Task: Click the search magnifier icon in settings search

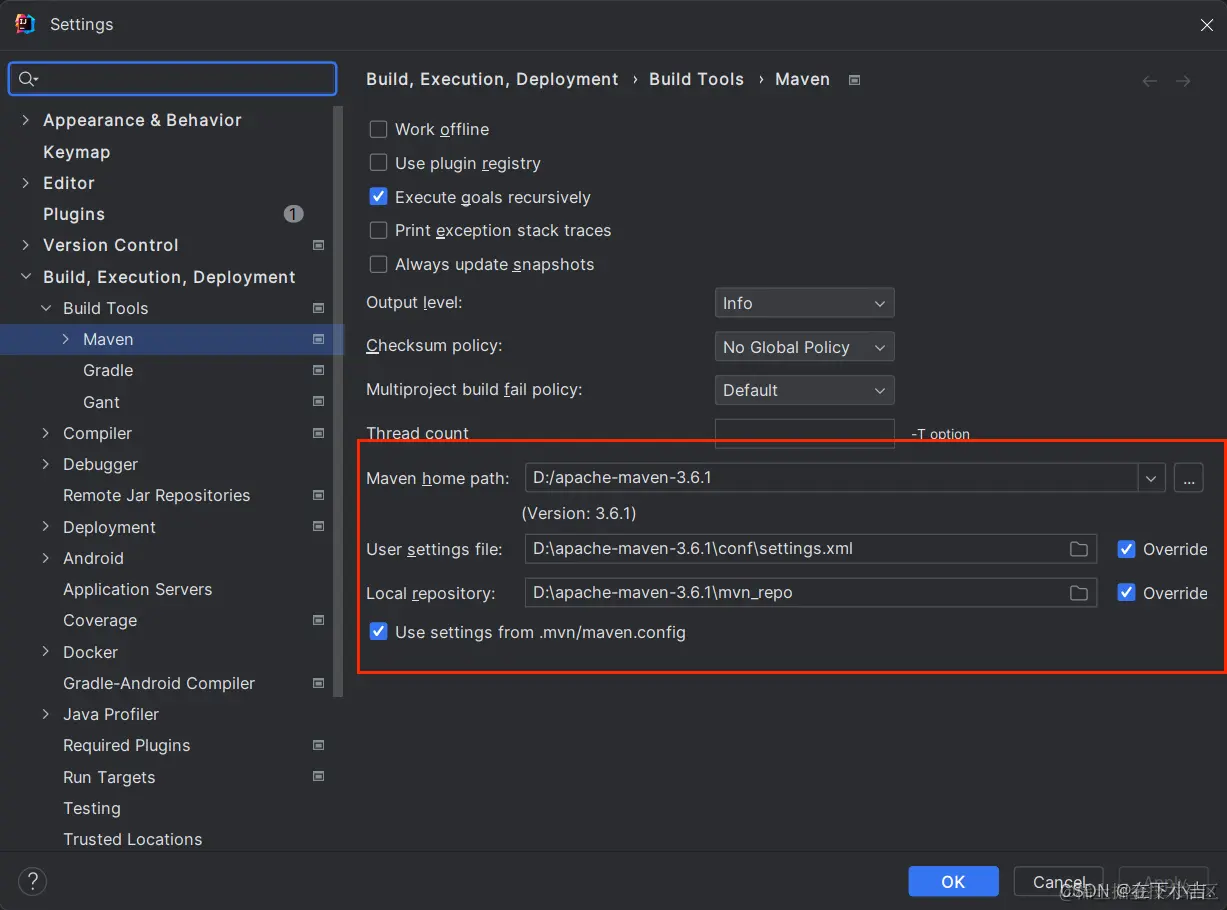Action: tap(27, 79)
